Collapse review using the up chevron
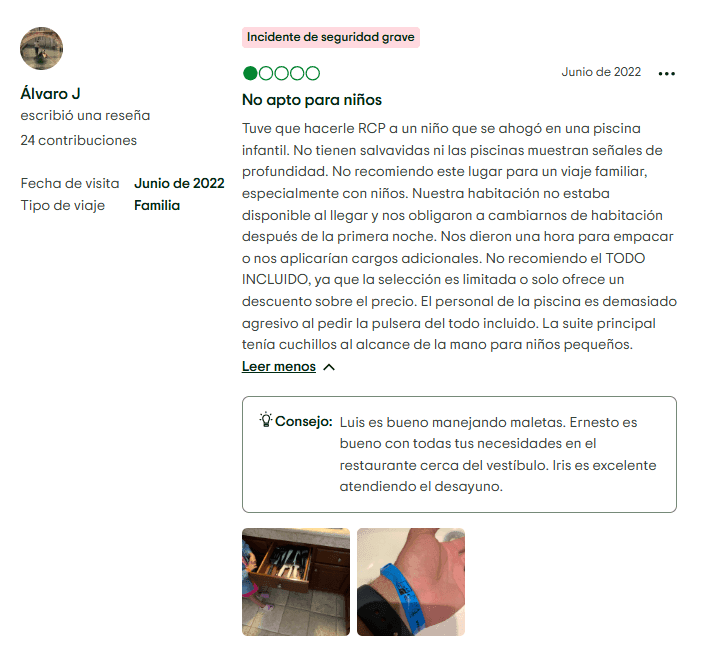Image resolution: width=705 pixels, height=645 pixels. pos(329,367)
